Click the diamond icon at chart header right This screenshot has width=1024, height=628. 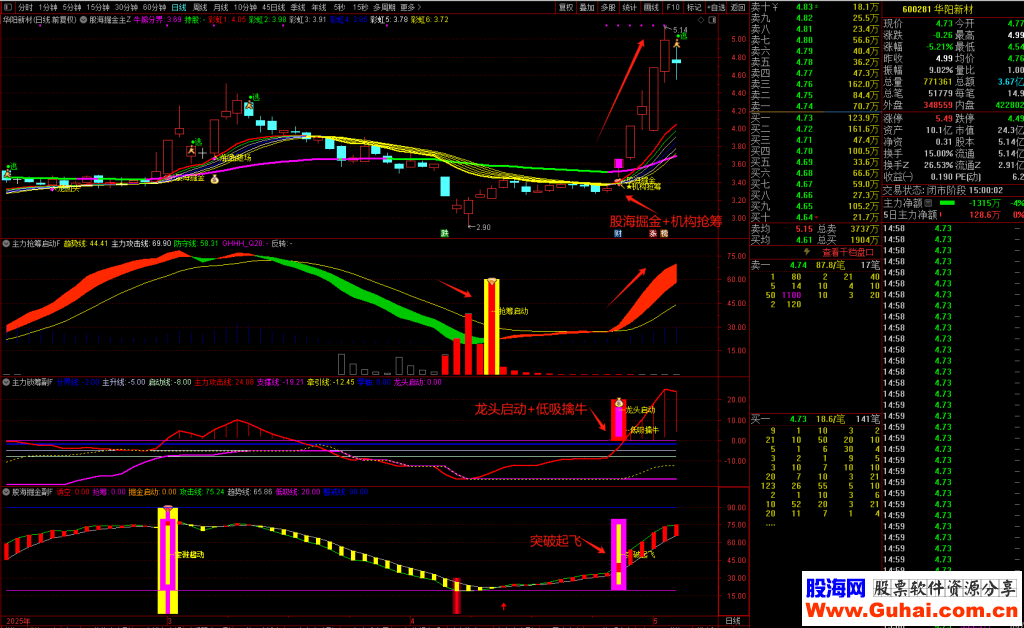tap(701, 20)
